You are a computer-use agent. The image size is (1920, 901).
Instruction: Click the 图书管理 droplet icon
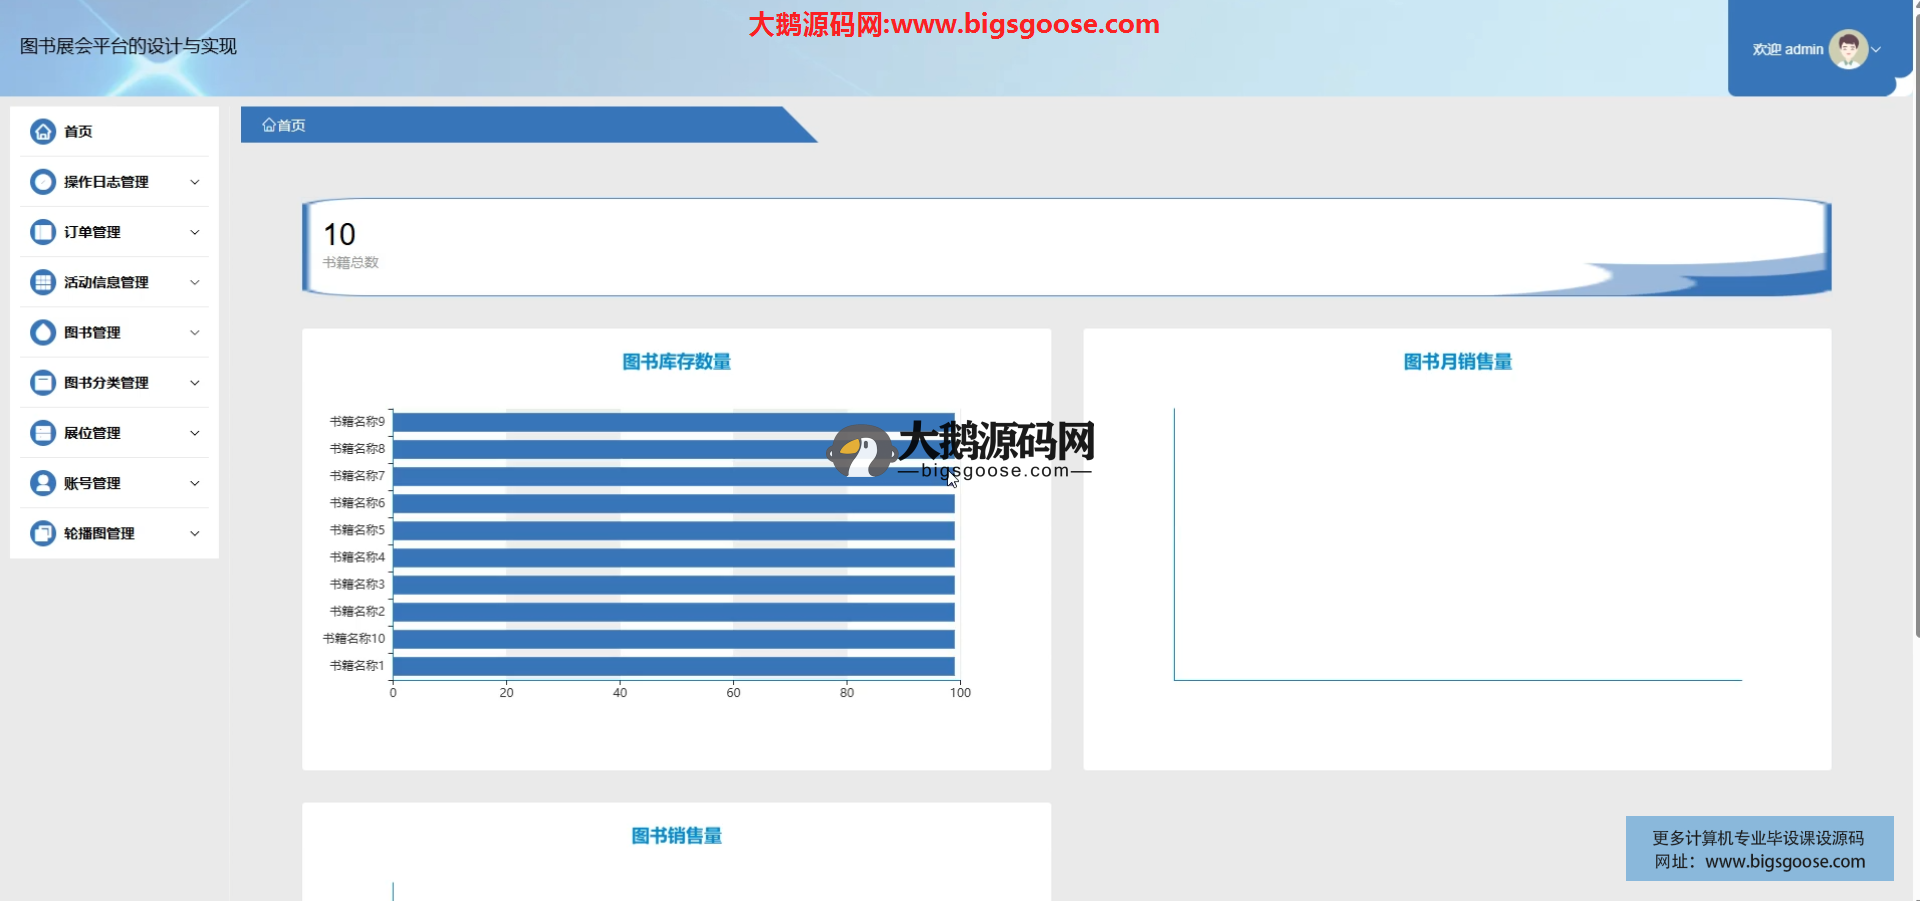(43, 332)
